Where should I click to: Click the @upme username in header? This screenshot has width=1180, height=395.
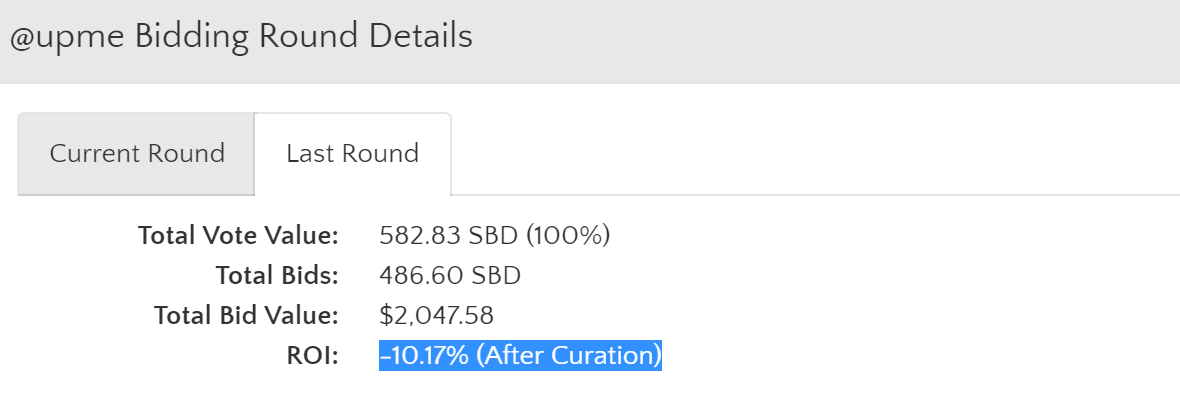[66, 38]
